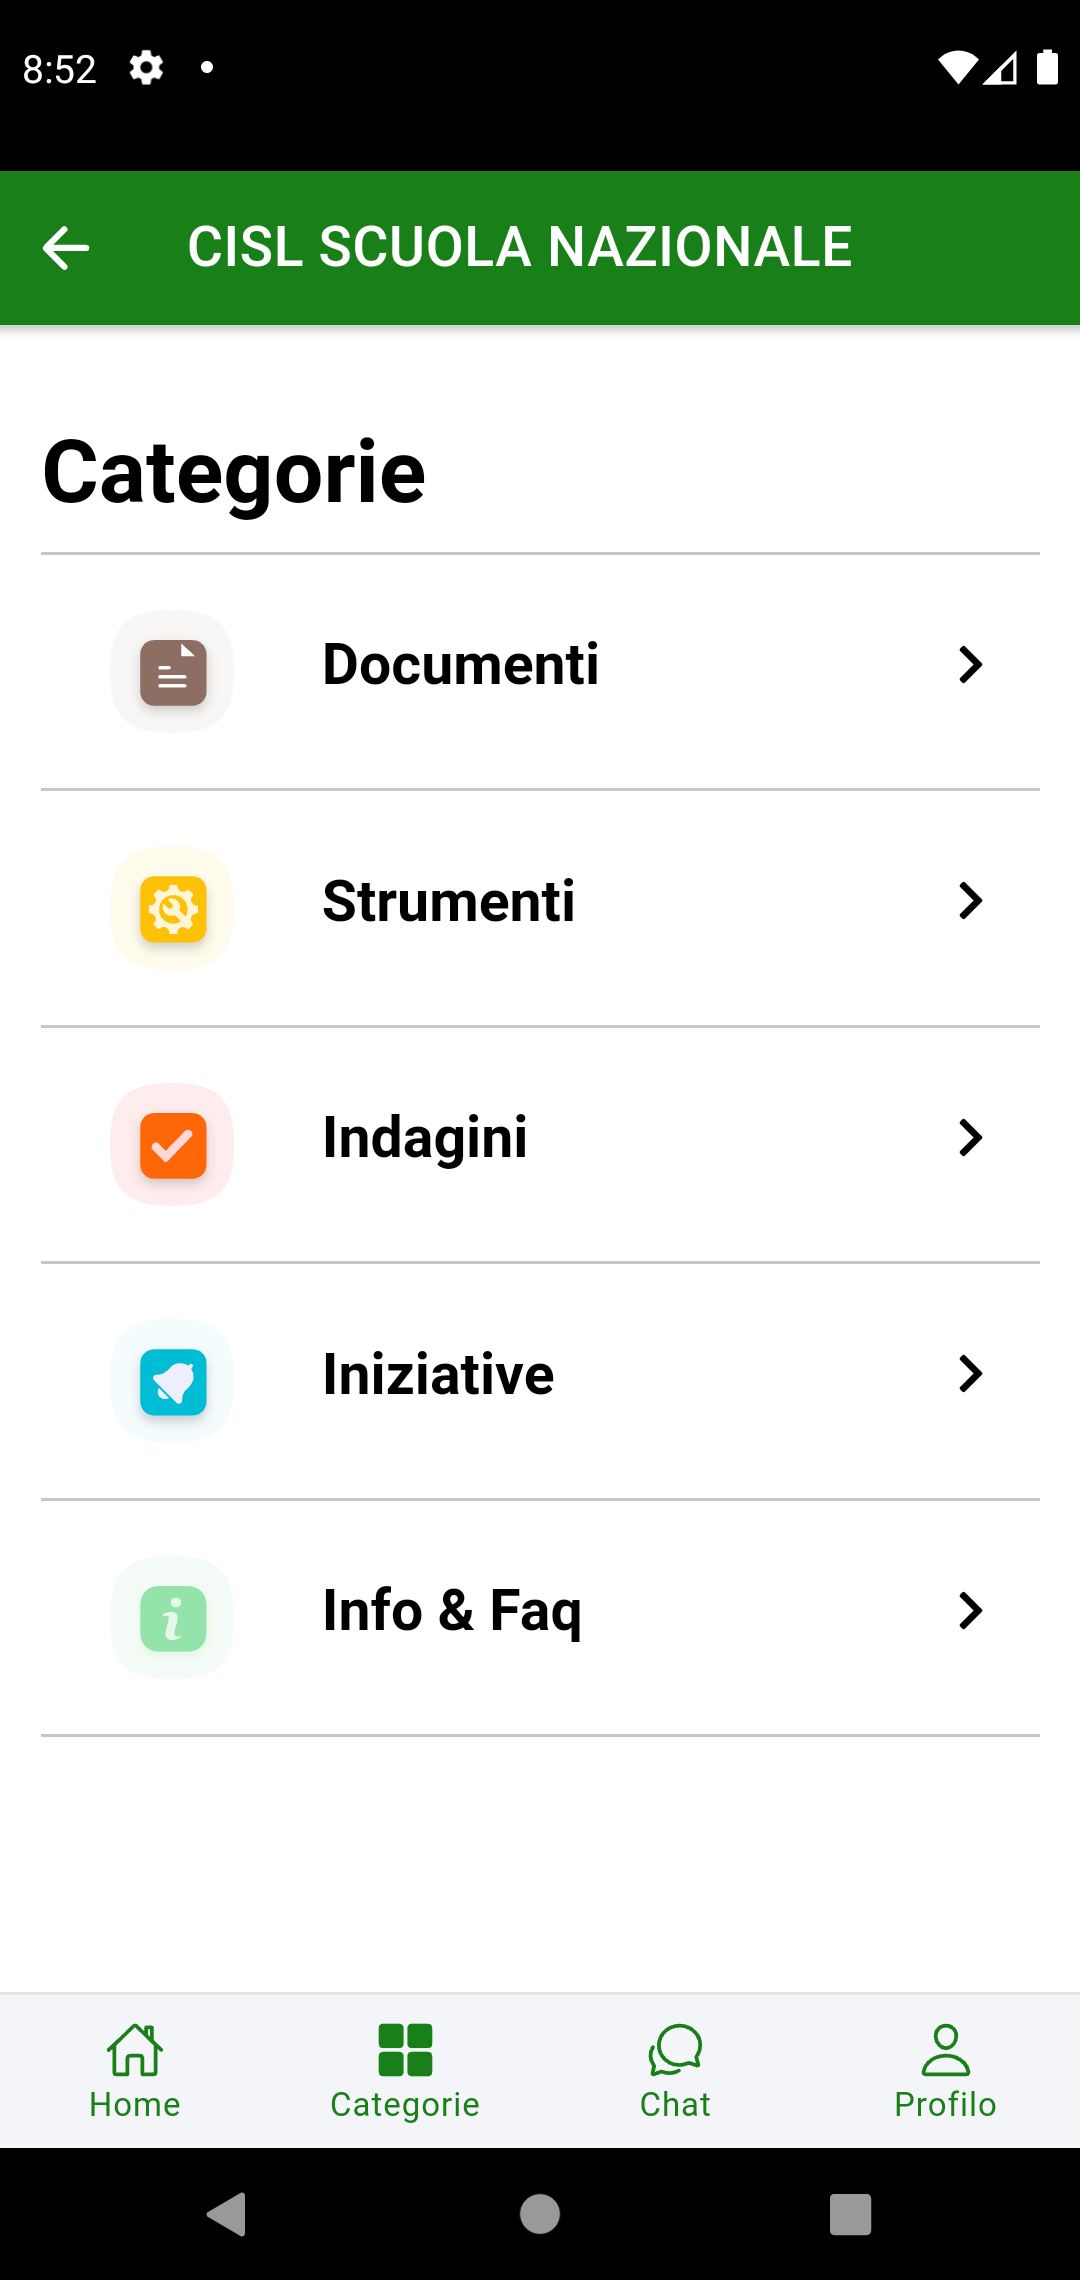The image size is (1080, 2280).
Task: Expand Strumenti using its chevron arrow
Action: coord(970,901)
